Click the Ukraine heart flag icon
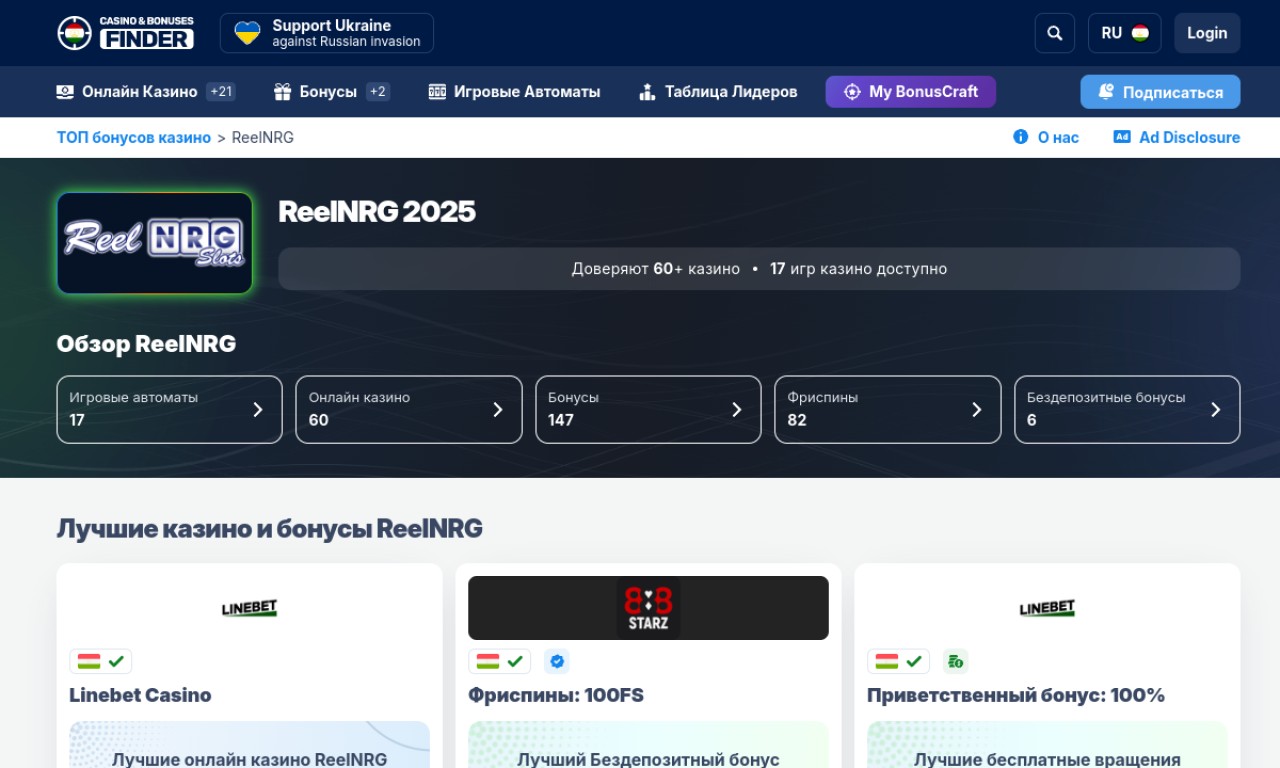 [247, 33]
